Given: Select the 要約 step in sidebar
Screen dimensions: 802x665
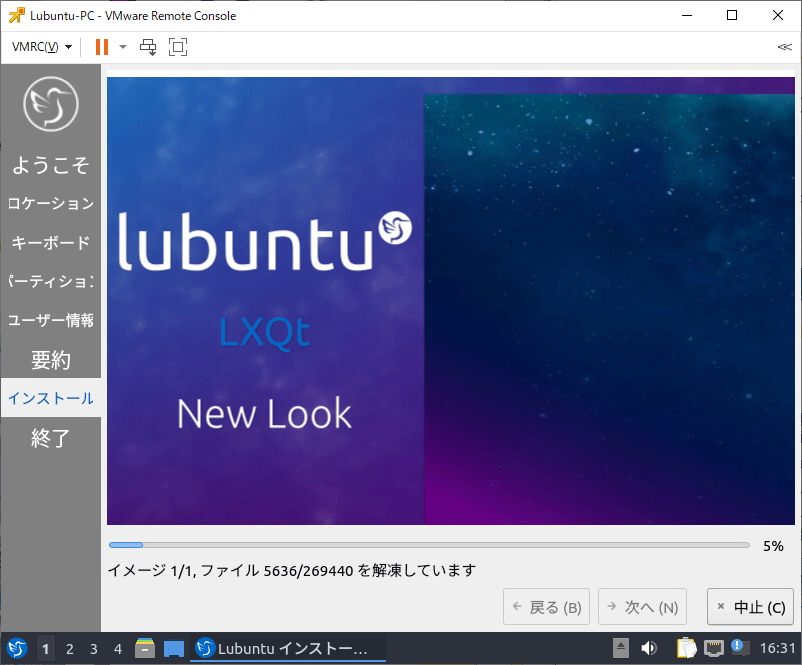Looking at the screenshot, I should [x=51, y=360].
